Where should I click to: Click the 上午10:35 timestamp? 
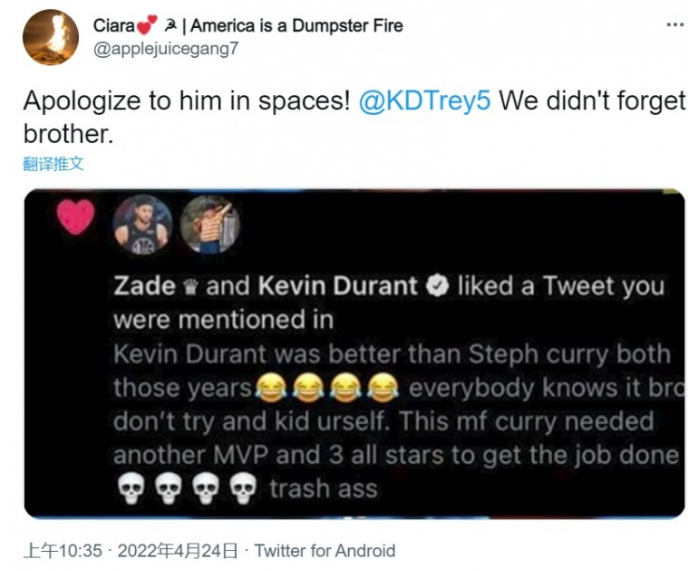(x=63, y=550)
